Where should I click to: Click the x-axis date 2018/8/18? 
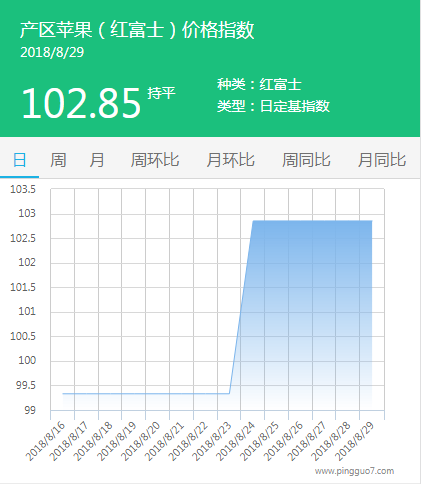click(x=93, y=441)
